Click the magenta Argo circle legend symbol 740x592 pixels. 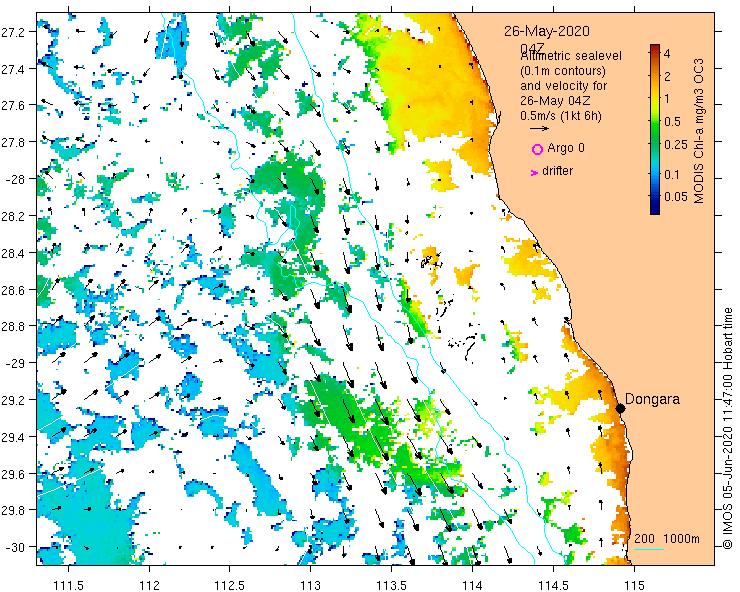[537, 150]
